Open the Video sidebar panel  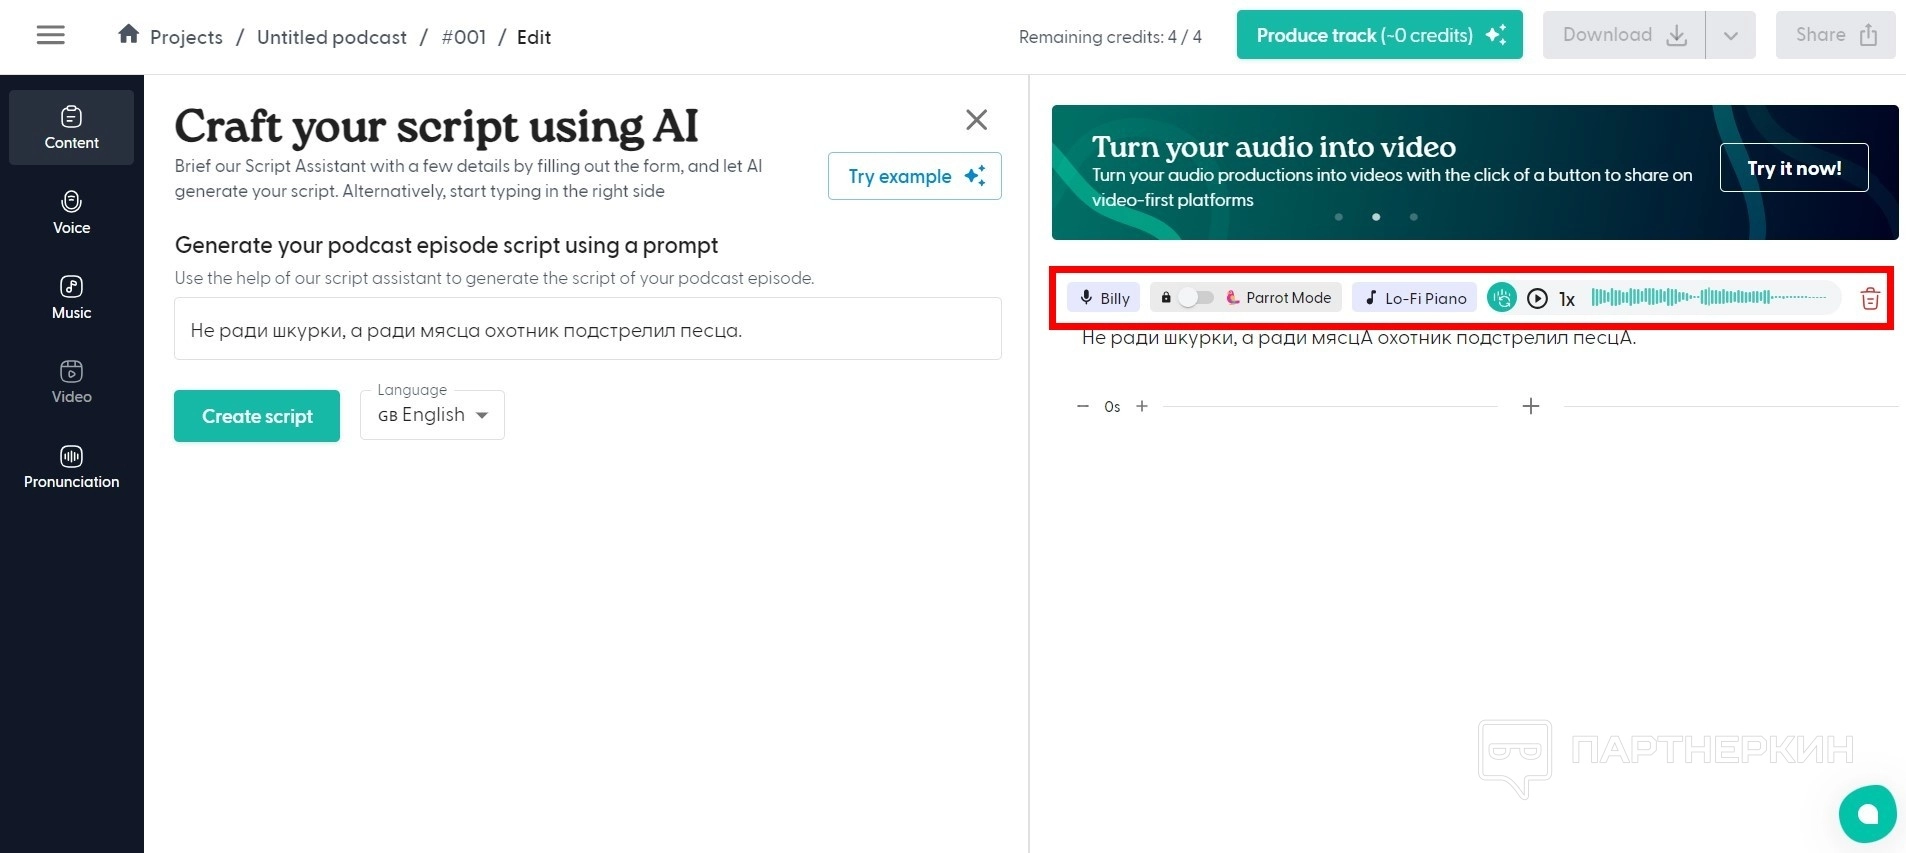click(x=71, y=382)
